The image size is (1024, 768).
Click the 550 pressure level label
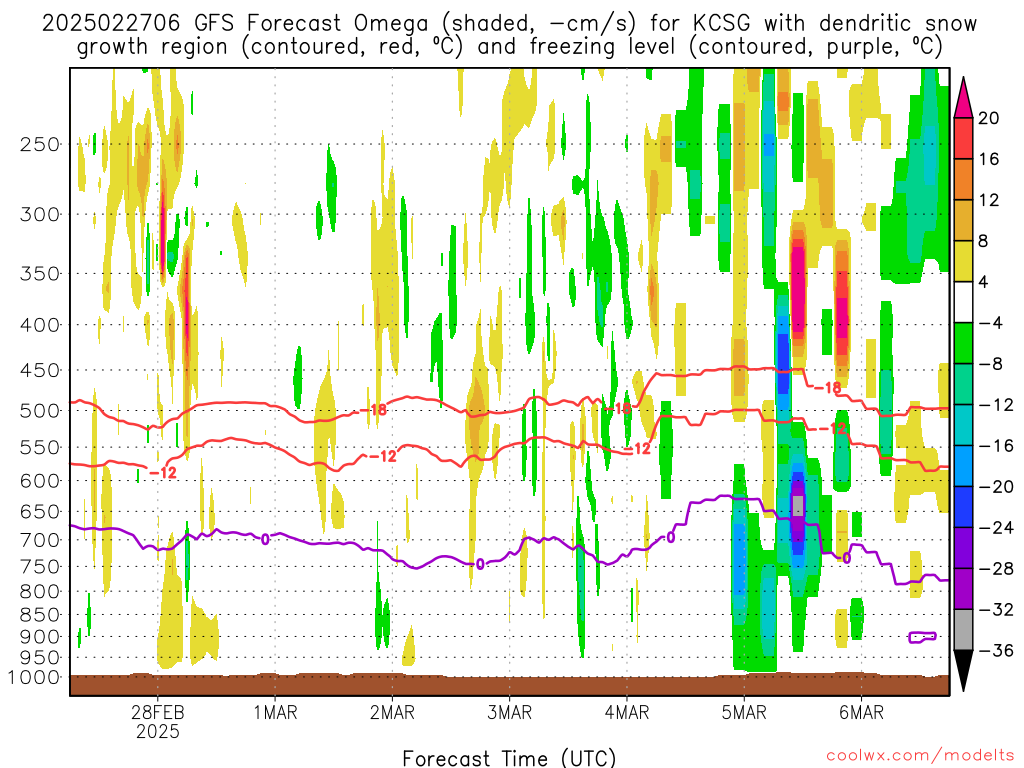tap(40, 447)
